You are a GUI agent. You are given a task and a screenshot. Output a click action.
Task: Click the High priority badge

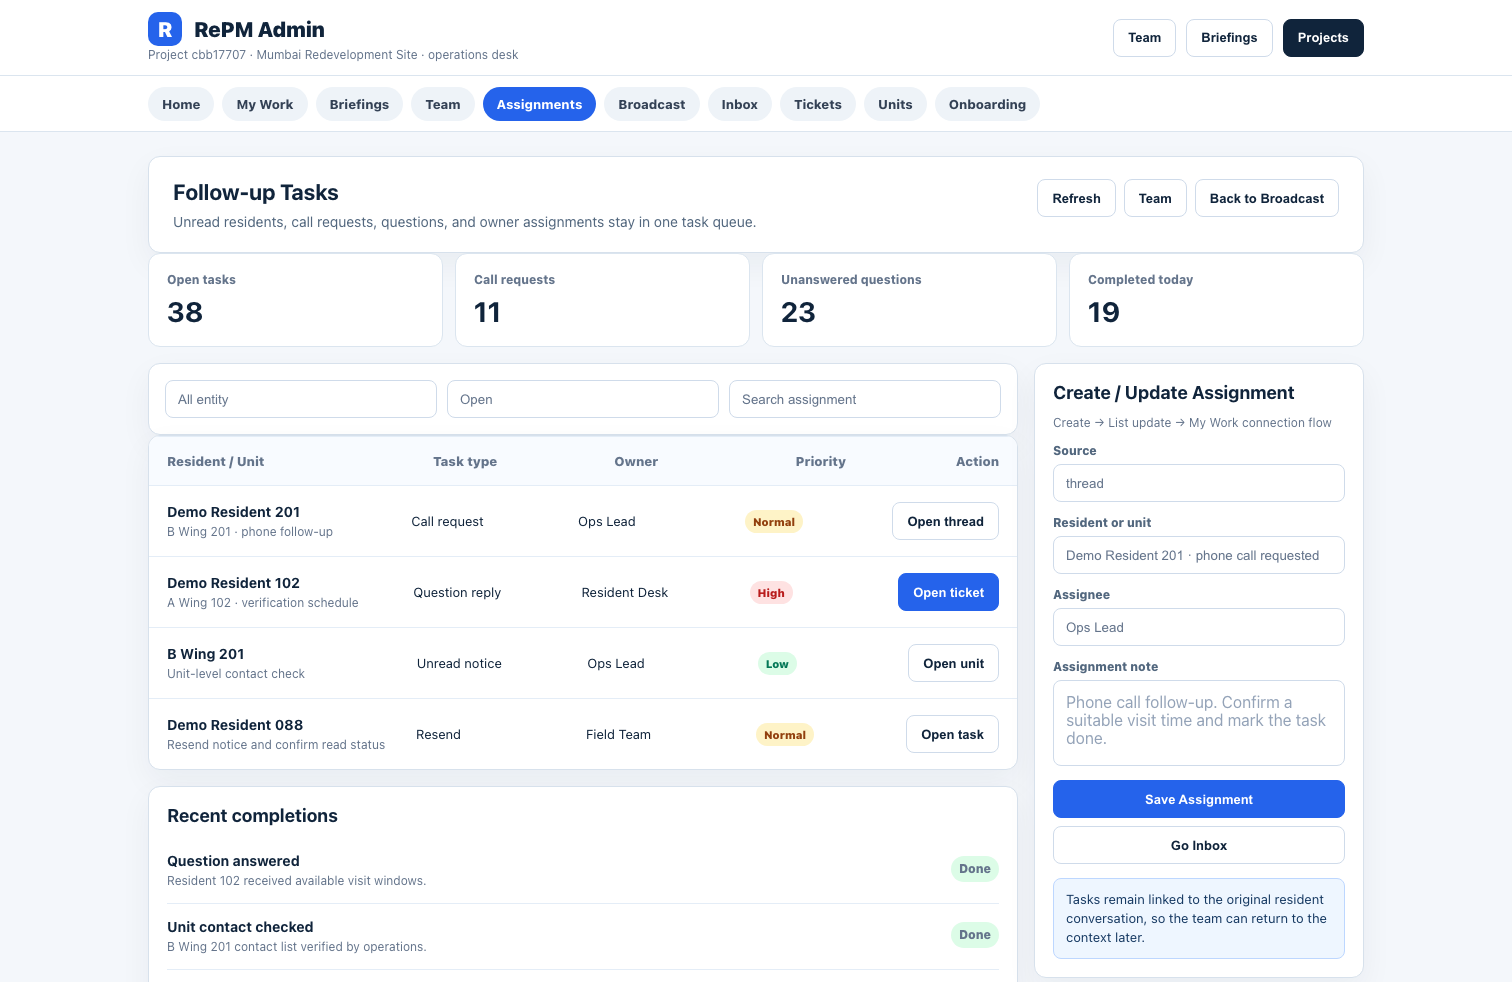point(771,592)
